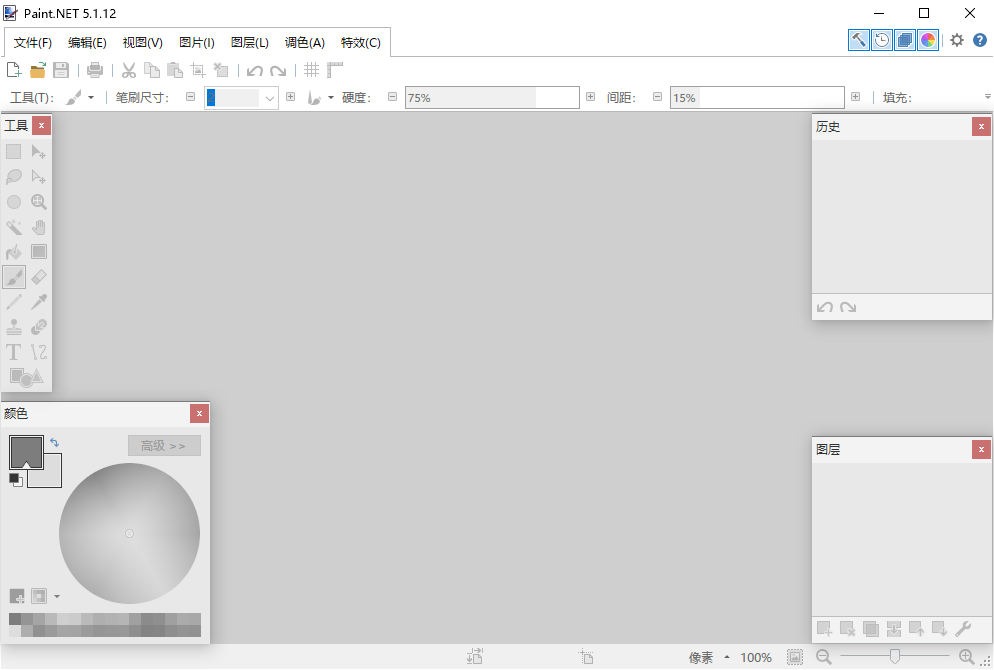Open the 特效(C) menu
This screenshot has height=670, width=994.
coord(360,42)
